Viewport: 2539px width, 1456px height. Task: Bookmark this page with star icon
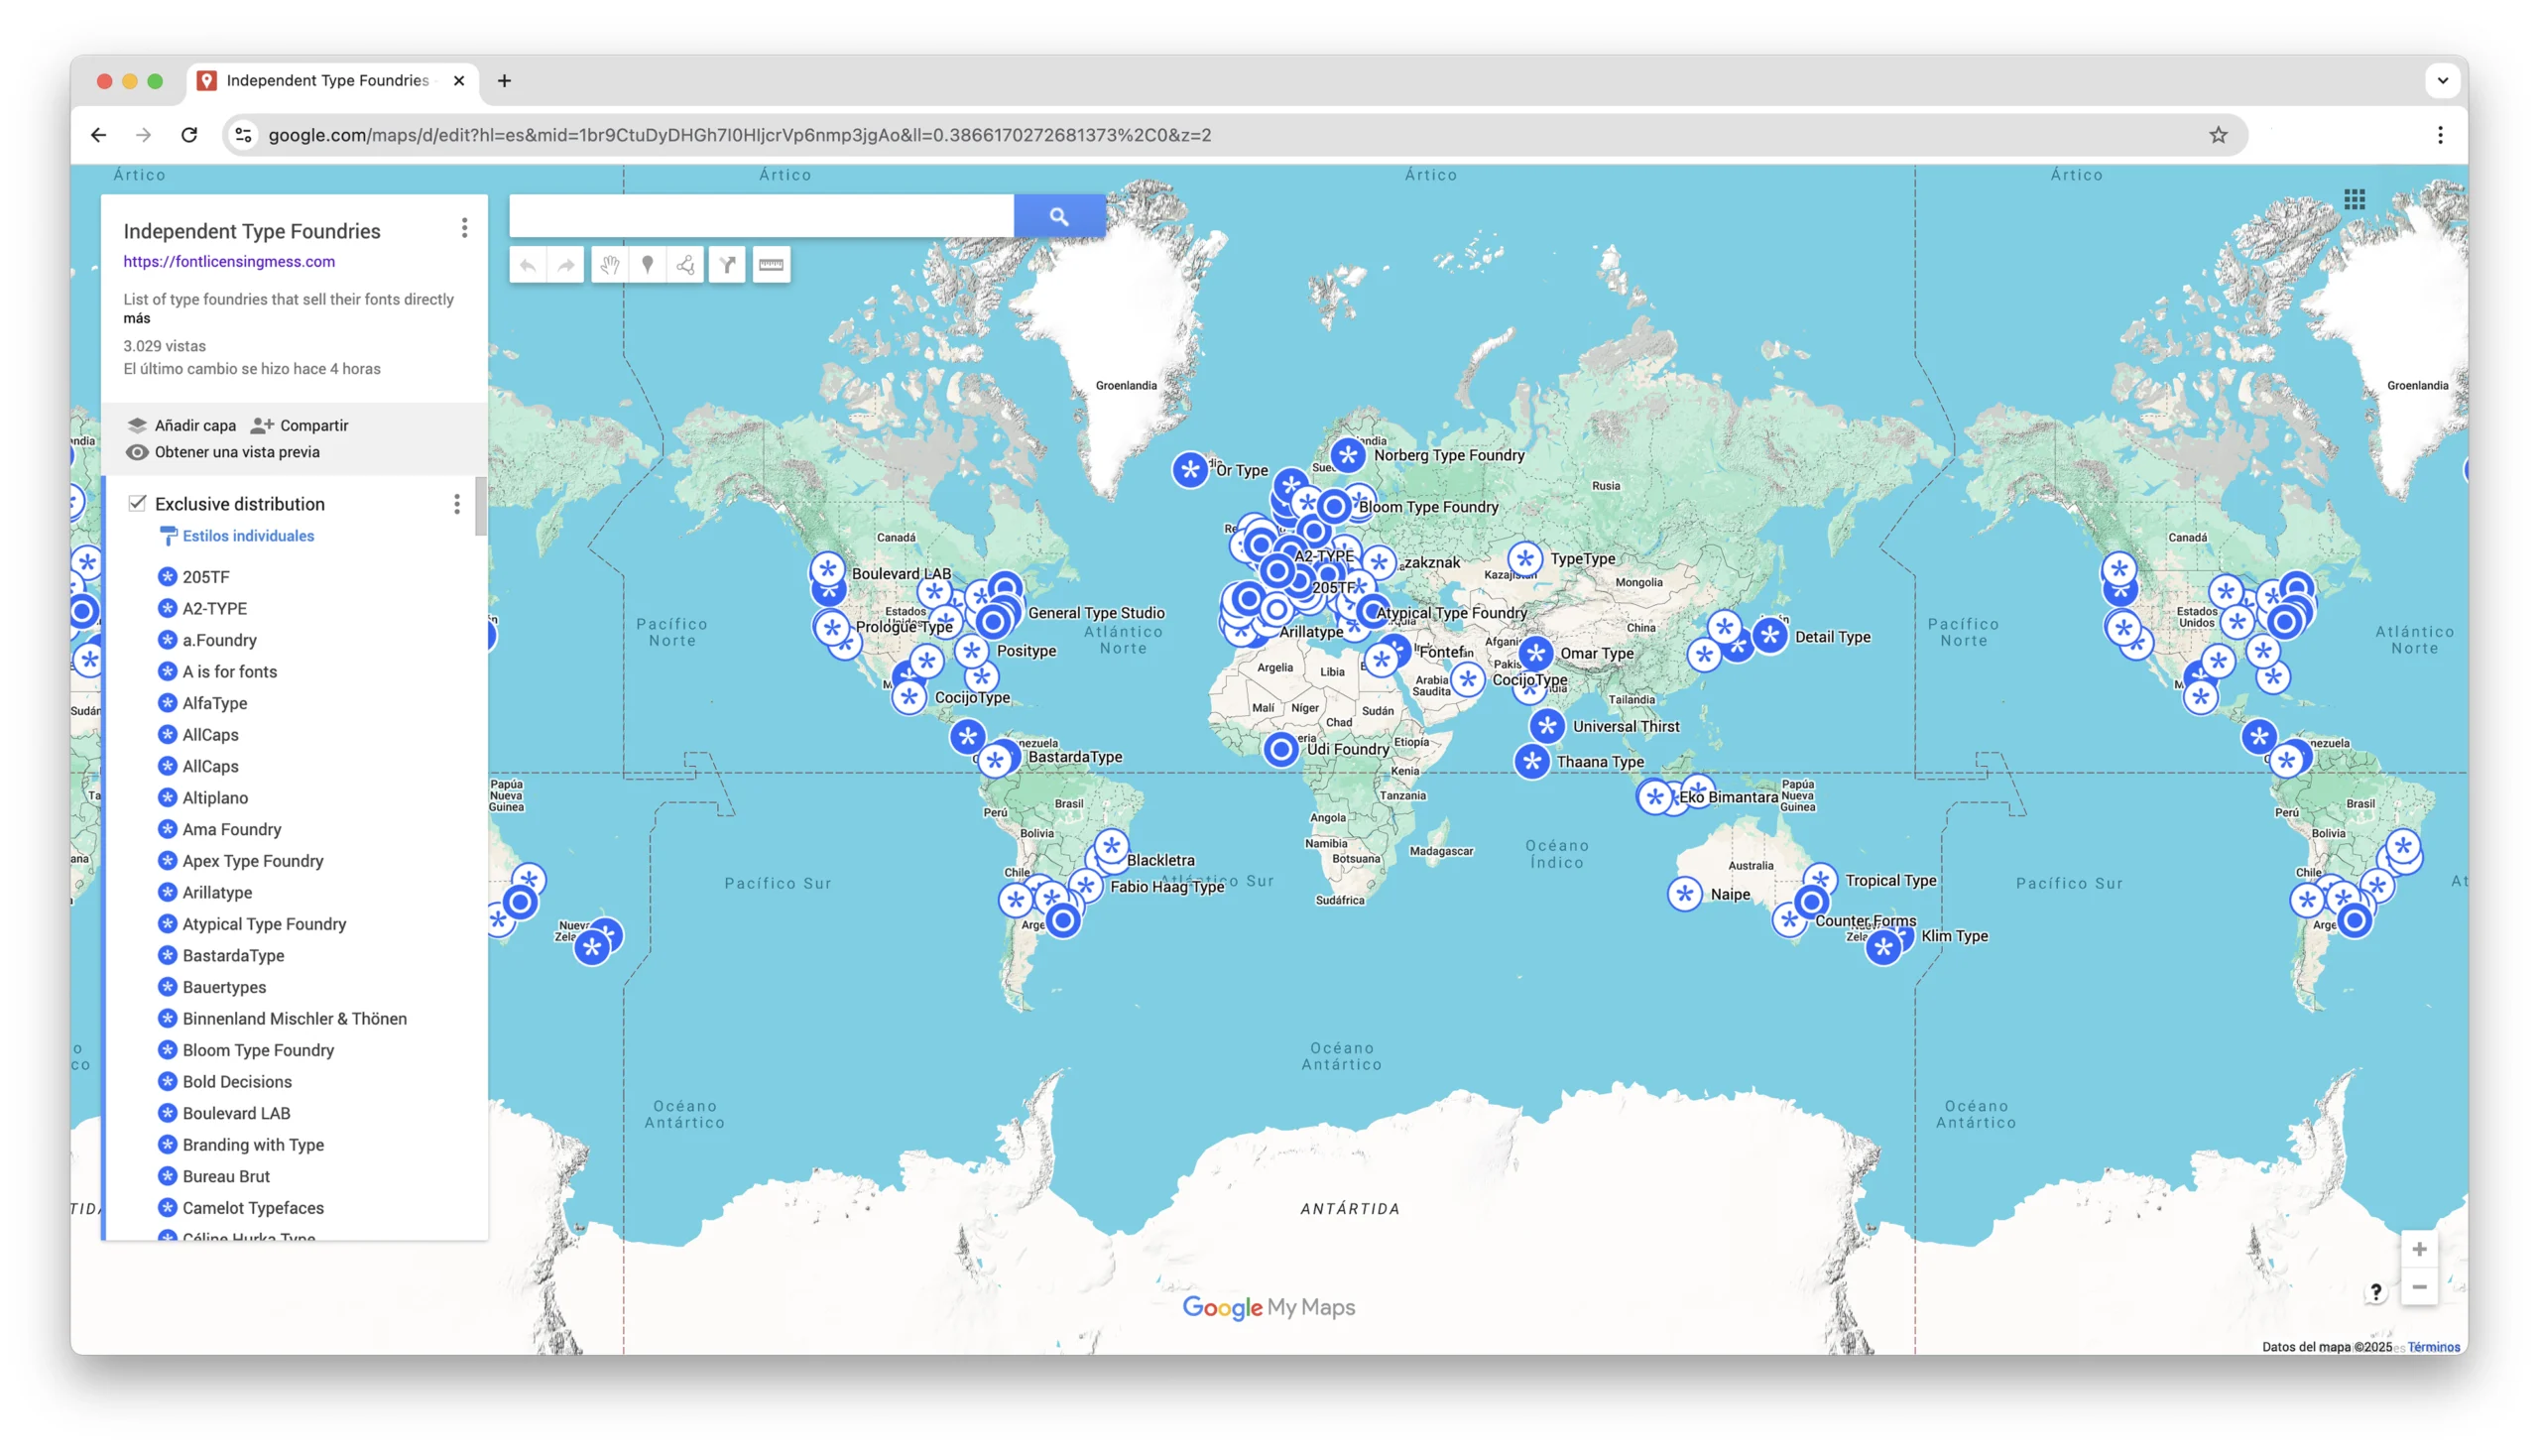pyautogui.click(x=2218, y=135)
